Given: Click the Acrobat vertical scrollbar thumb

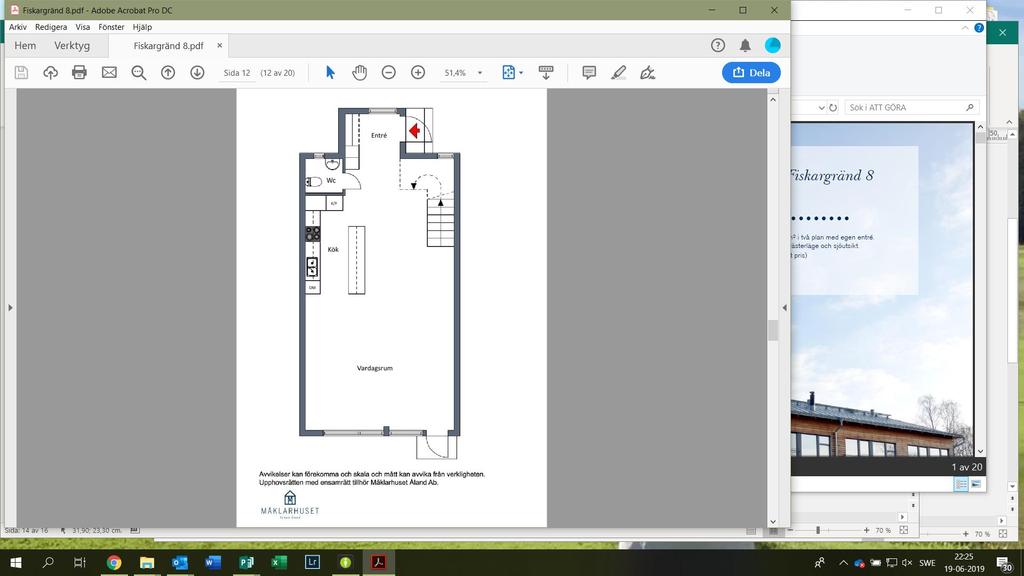Looking at the screenshot, I should [x=773, y=330].
